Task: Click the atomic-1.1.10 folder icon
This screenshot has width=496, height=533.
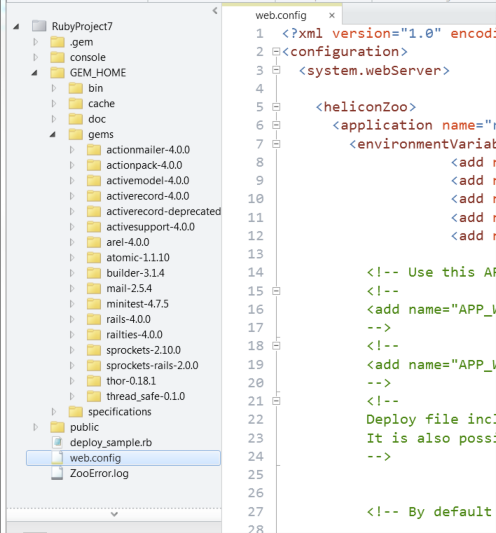Action: (94, 258)
